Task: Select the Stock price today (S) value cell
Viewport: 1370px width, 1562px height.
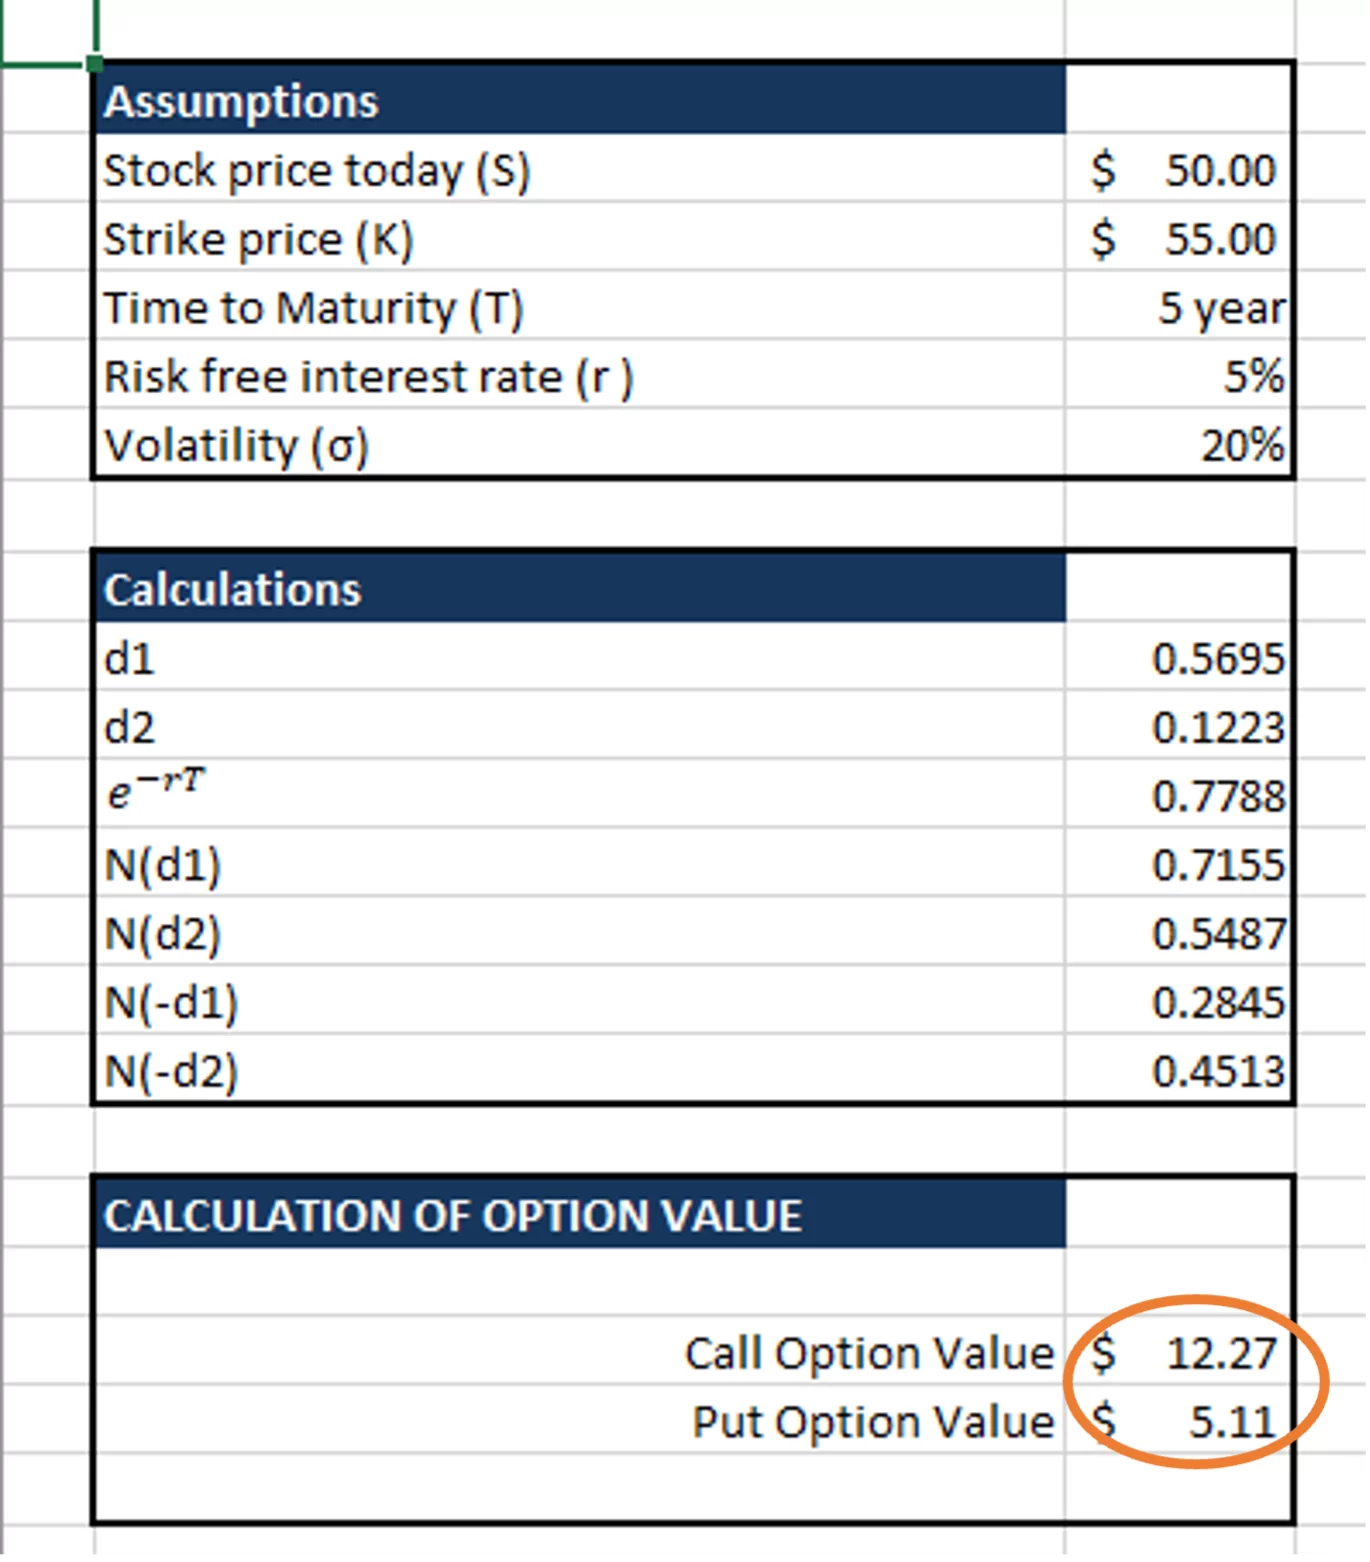Action: point(1180,170)
